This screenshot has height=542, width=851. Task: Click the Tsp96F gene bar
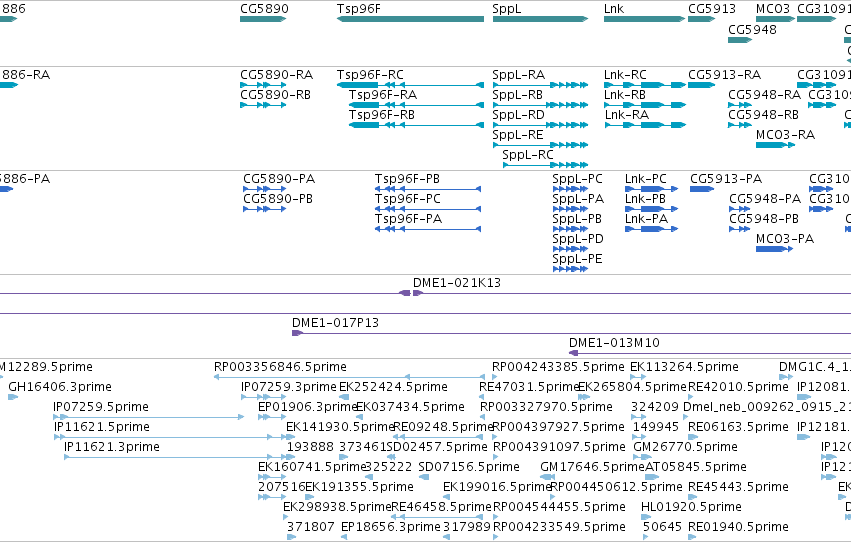pyautogui.click(x=410, y=19)
